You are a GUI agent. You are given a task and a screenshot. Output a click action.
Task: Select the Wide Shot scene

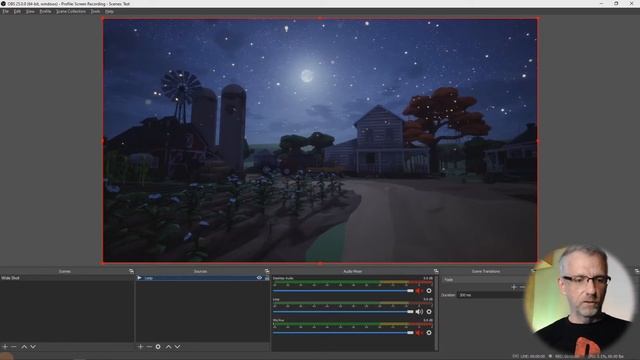(67, 278)
